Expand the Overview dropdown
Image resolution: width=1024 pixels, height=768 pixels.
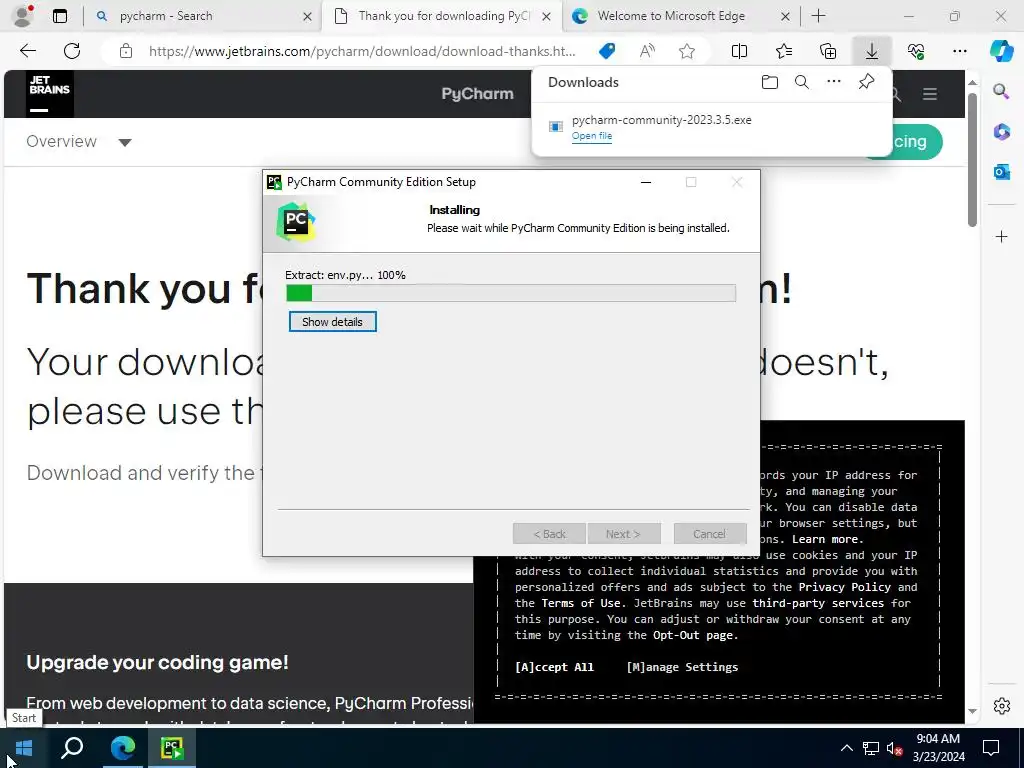click(78, 142)
